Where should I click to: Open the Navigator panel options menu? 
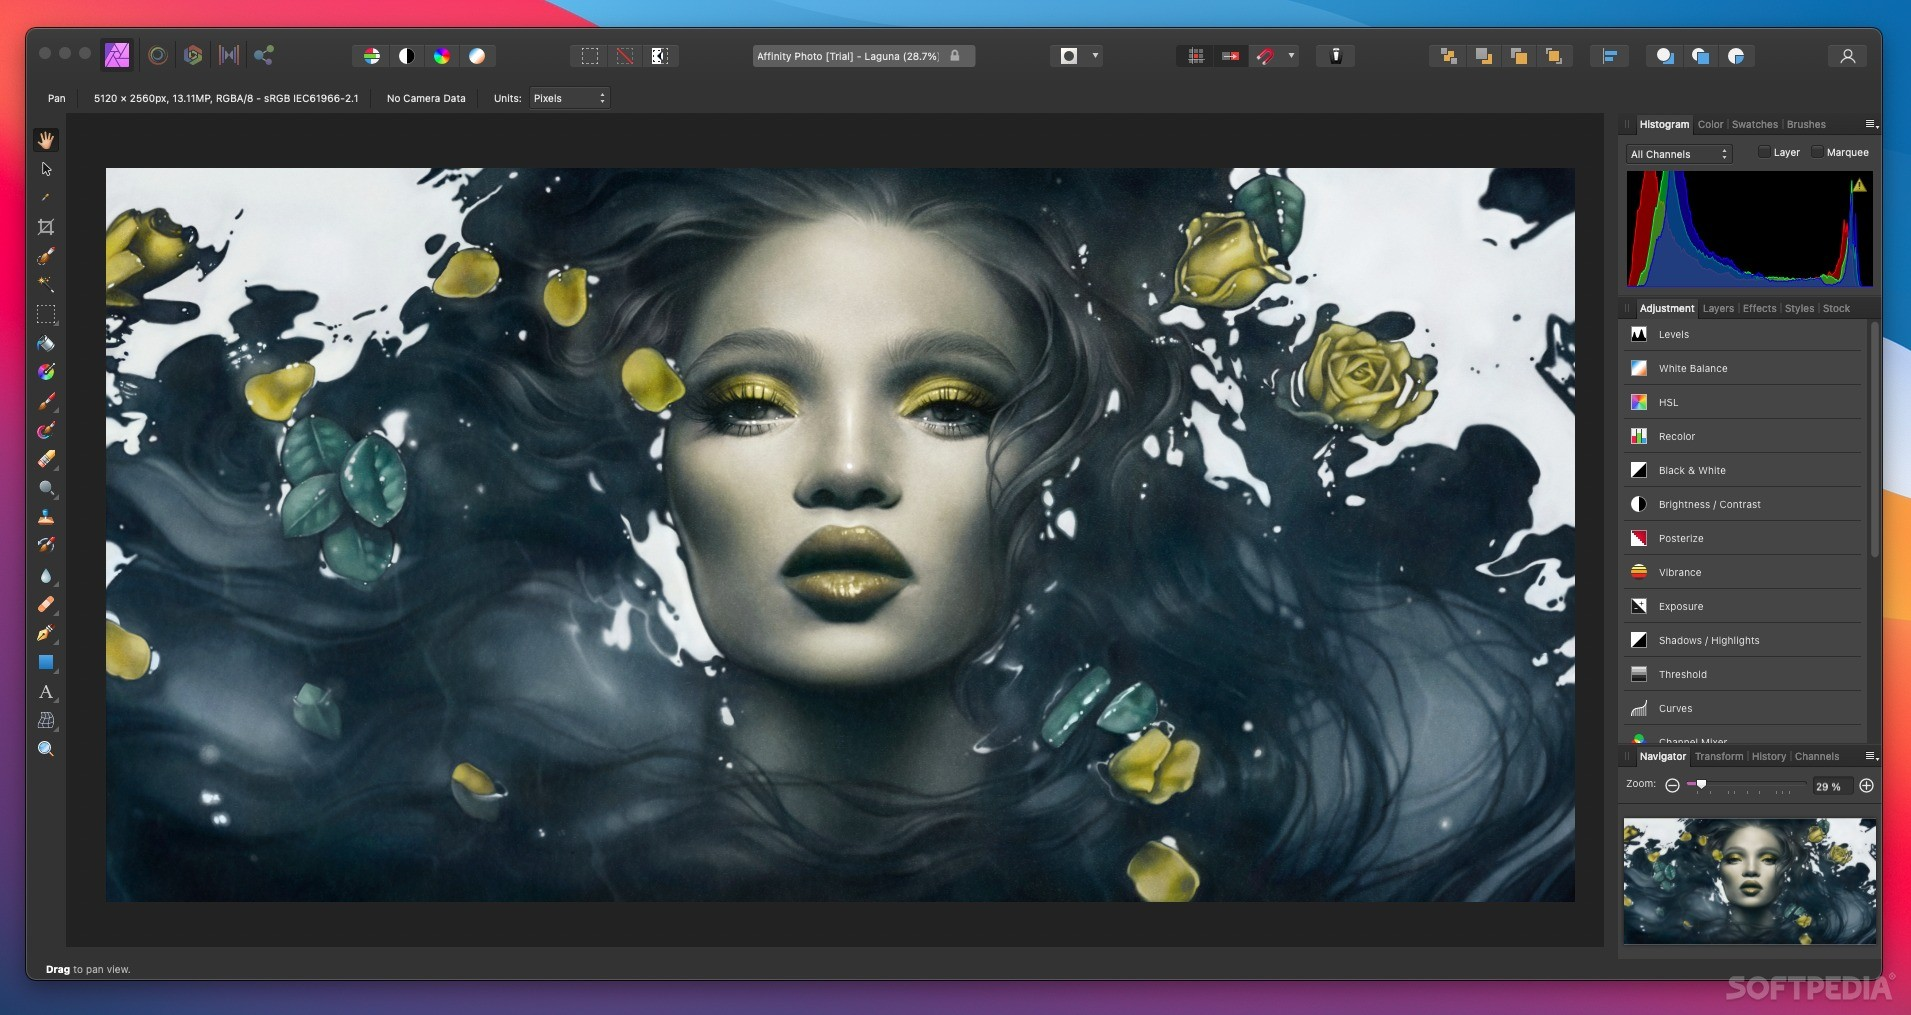1871,756
